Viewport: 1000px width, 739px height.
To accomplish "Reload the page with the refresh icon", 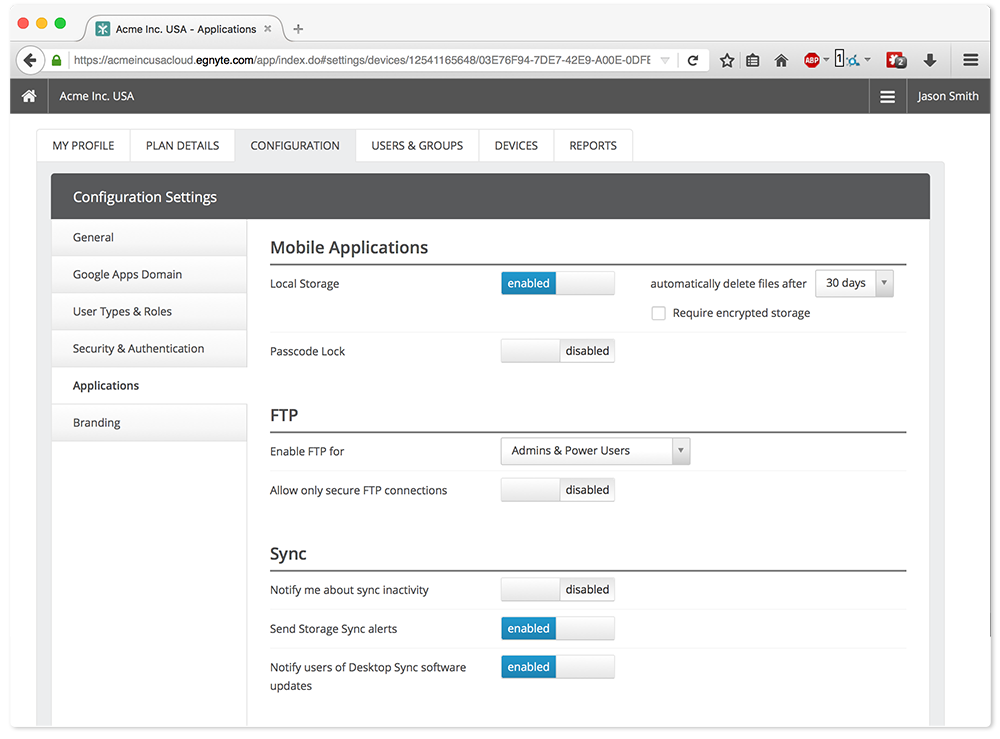I will click(x=692, y=61).
